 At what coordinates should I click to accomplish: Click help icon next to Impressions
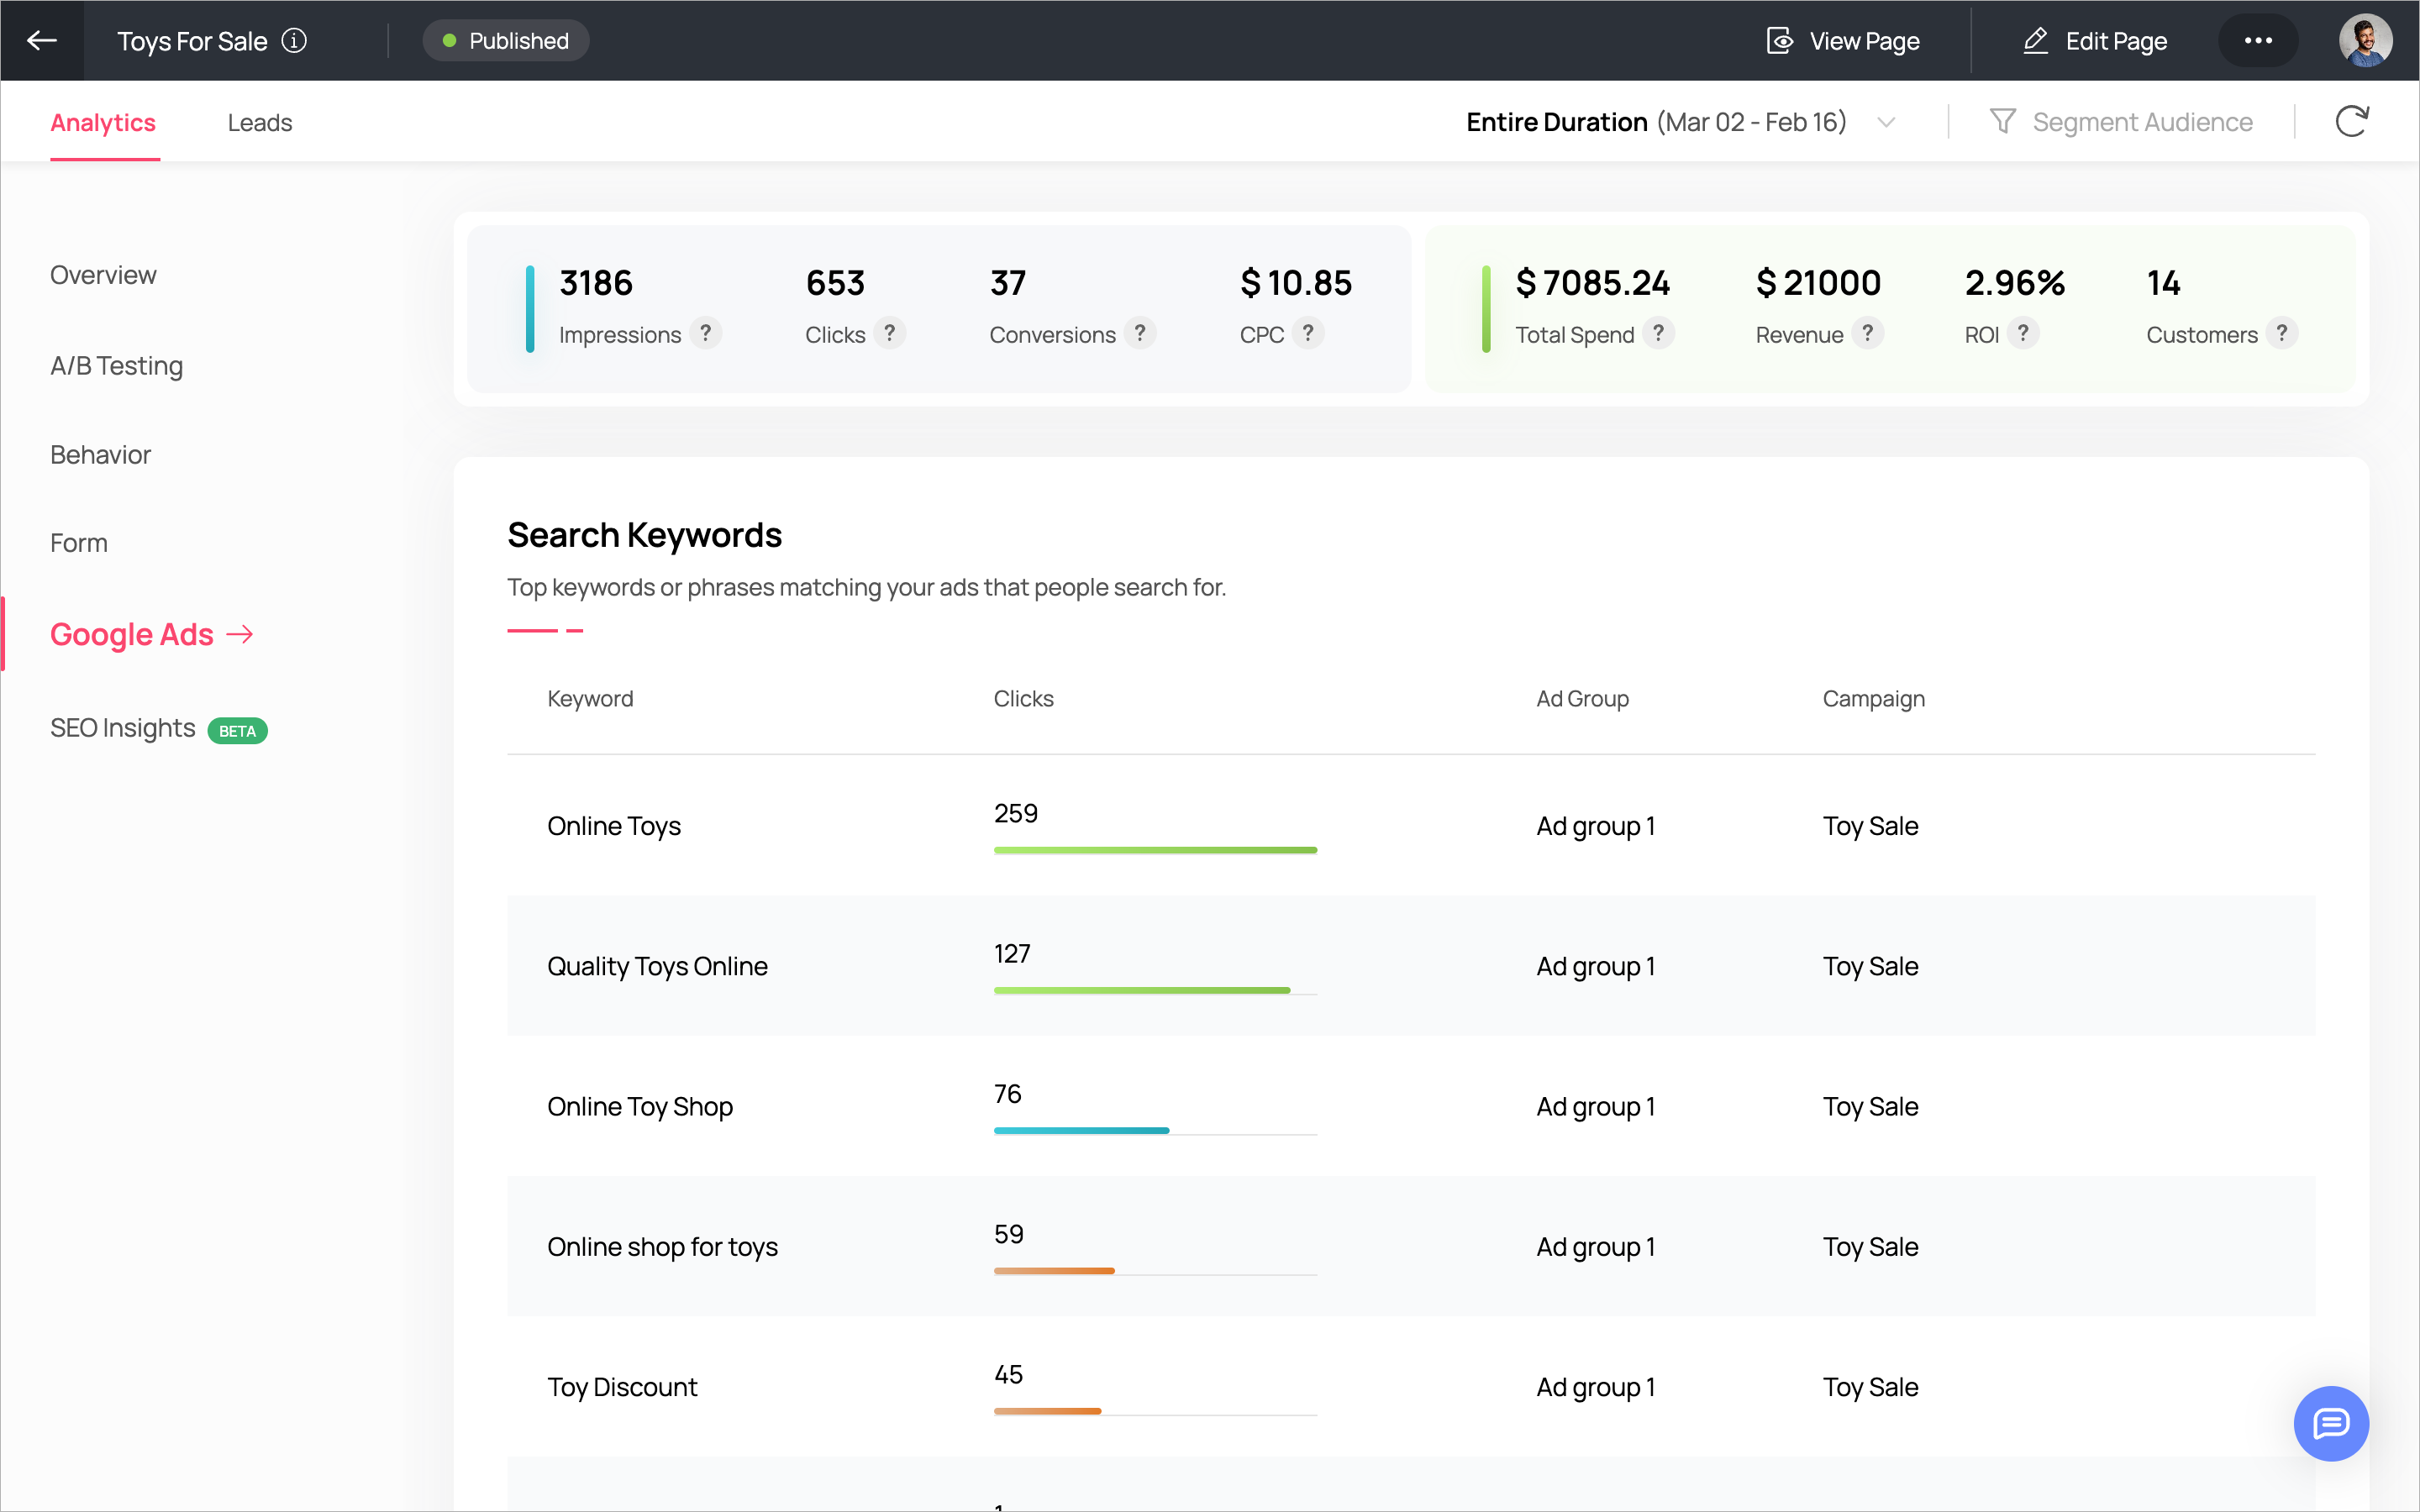706,333
